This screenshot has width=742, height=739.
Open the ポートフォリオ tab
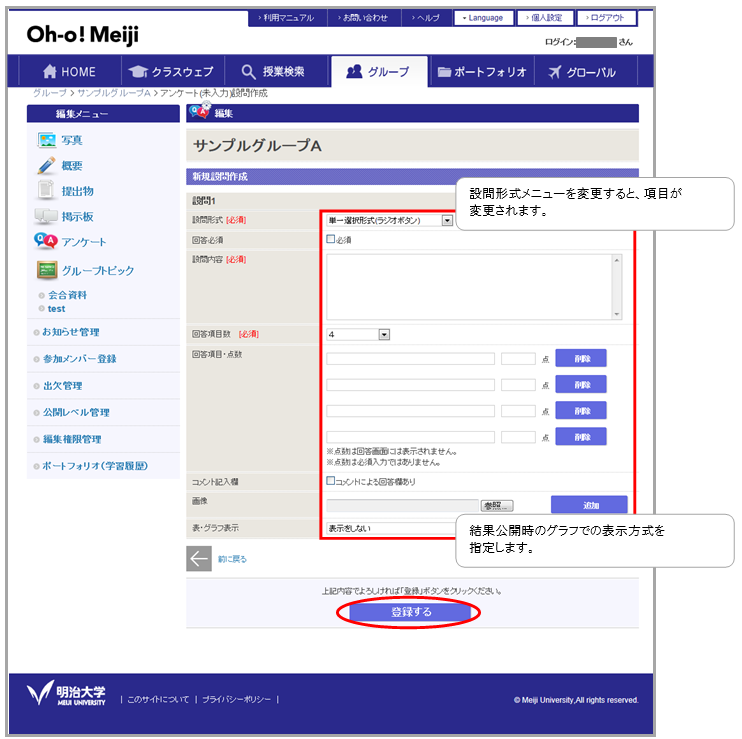[x=481, y=71]
